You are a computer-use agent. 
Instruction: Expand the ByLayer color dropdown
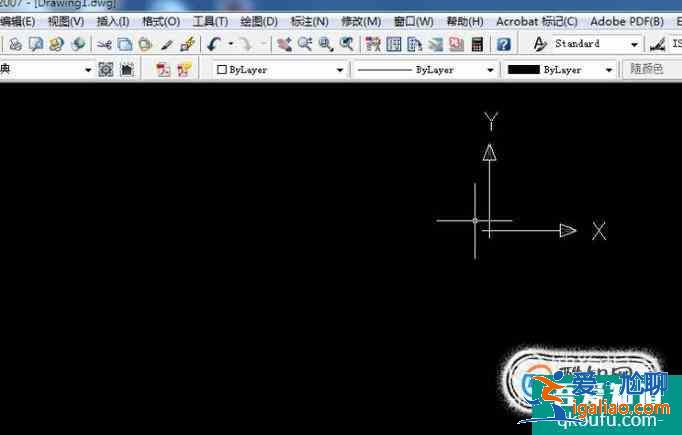click(x=340, y=70)
